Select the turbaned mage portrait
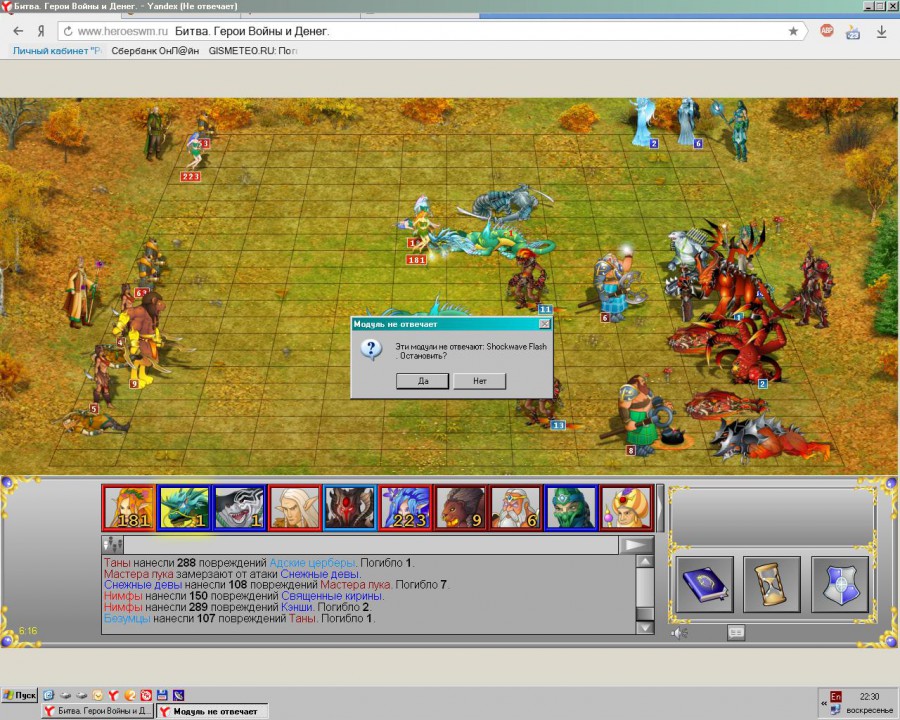 [626, 508]
